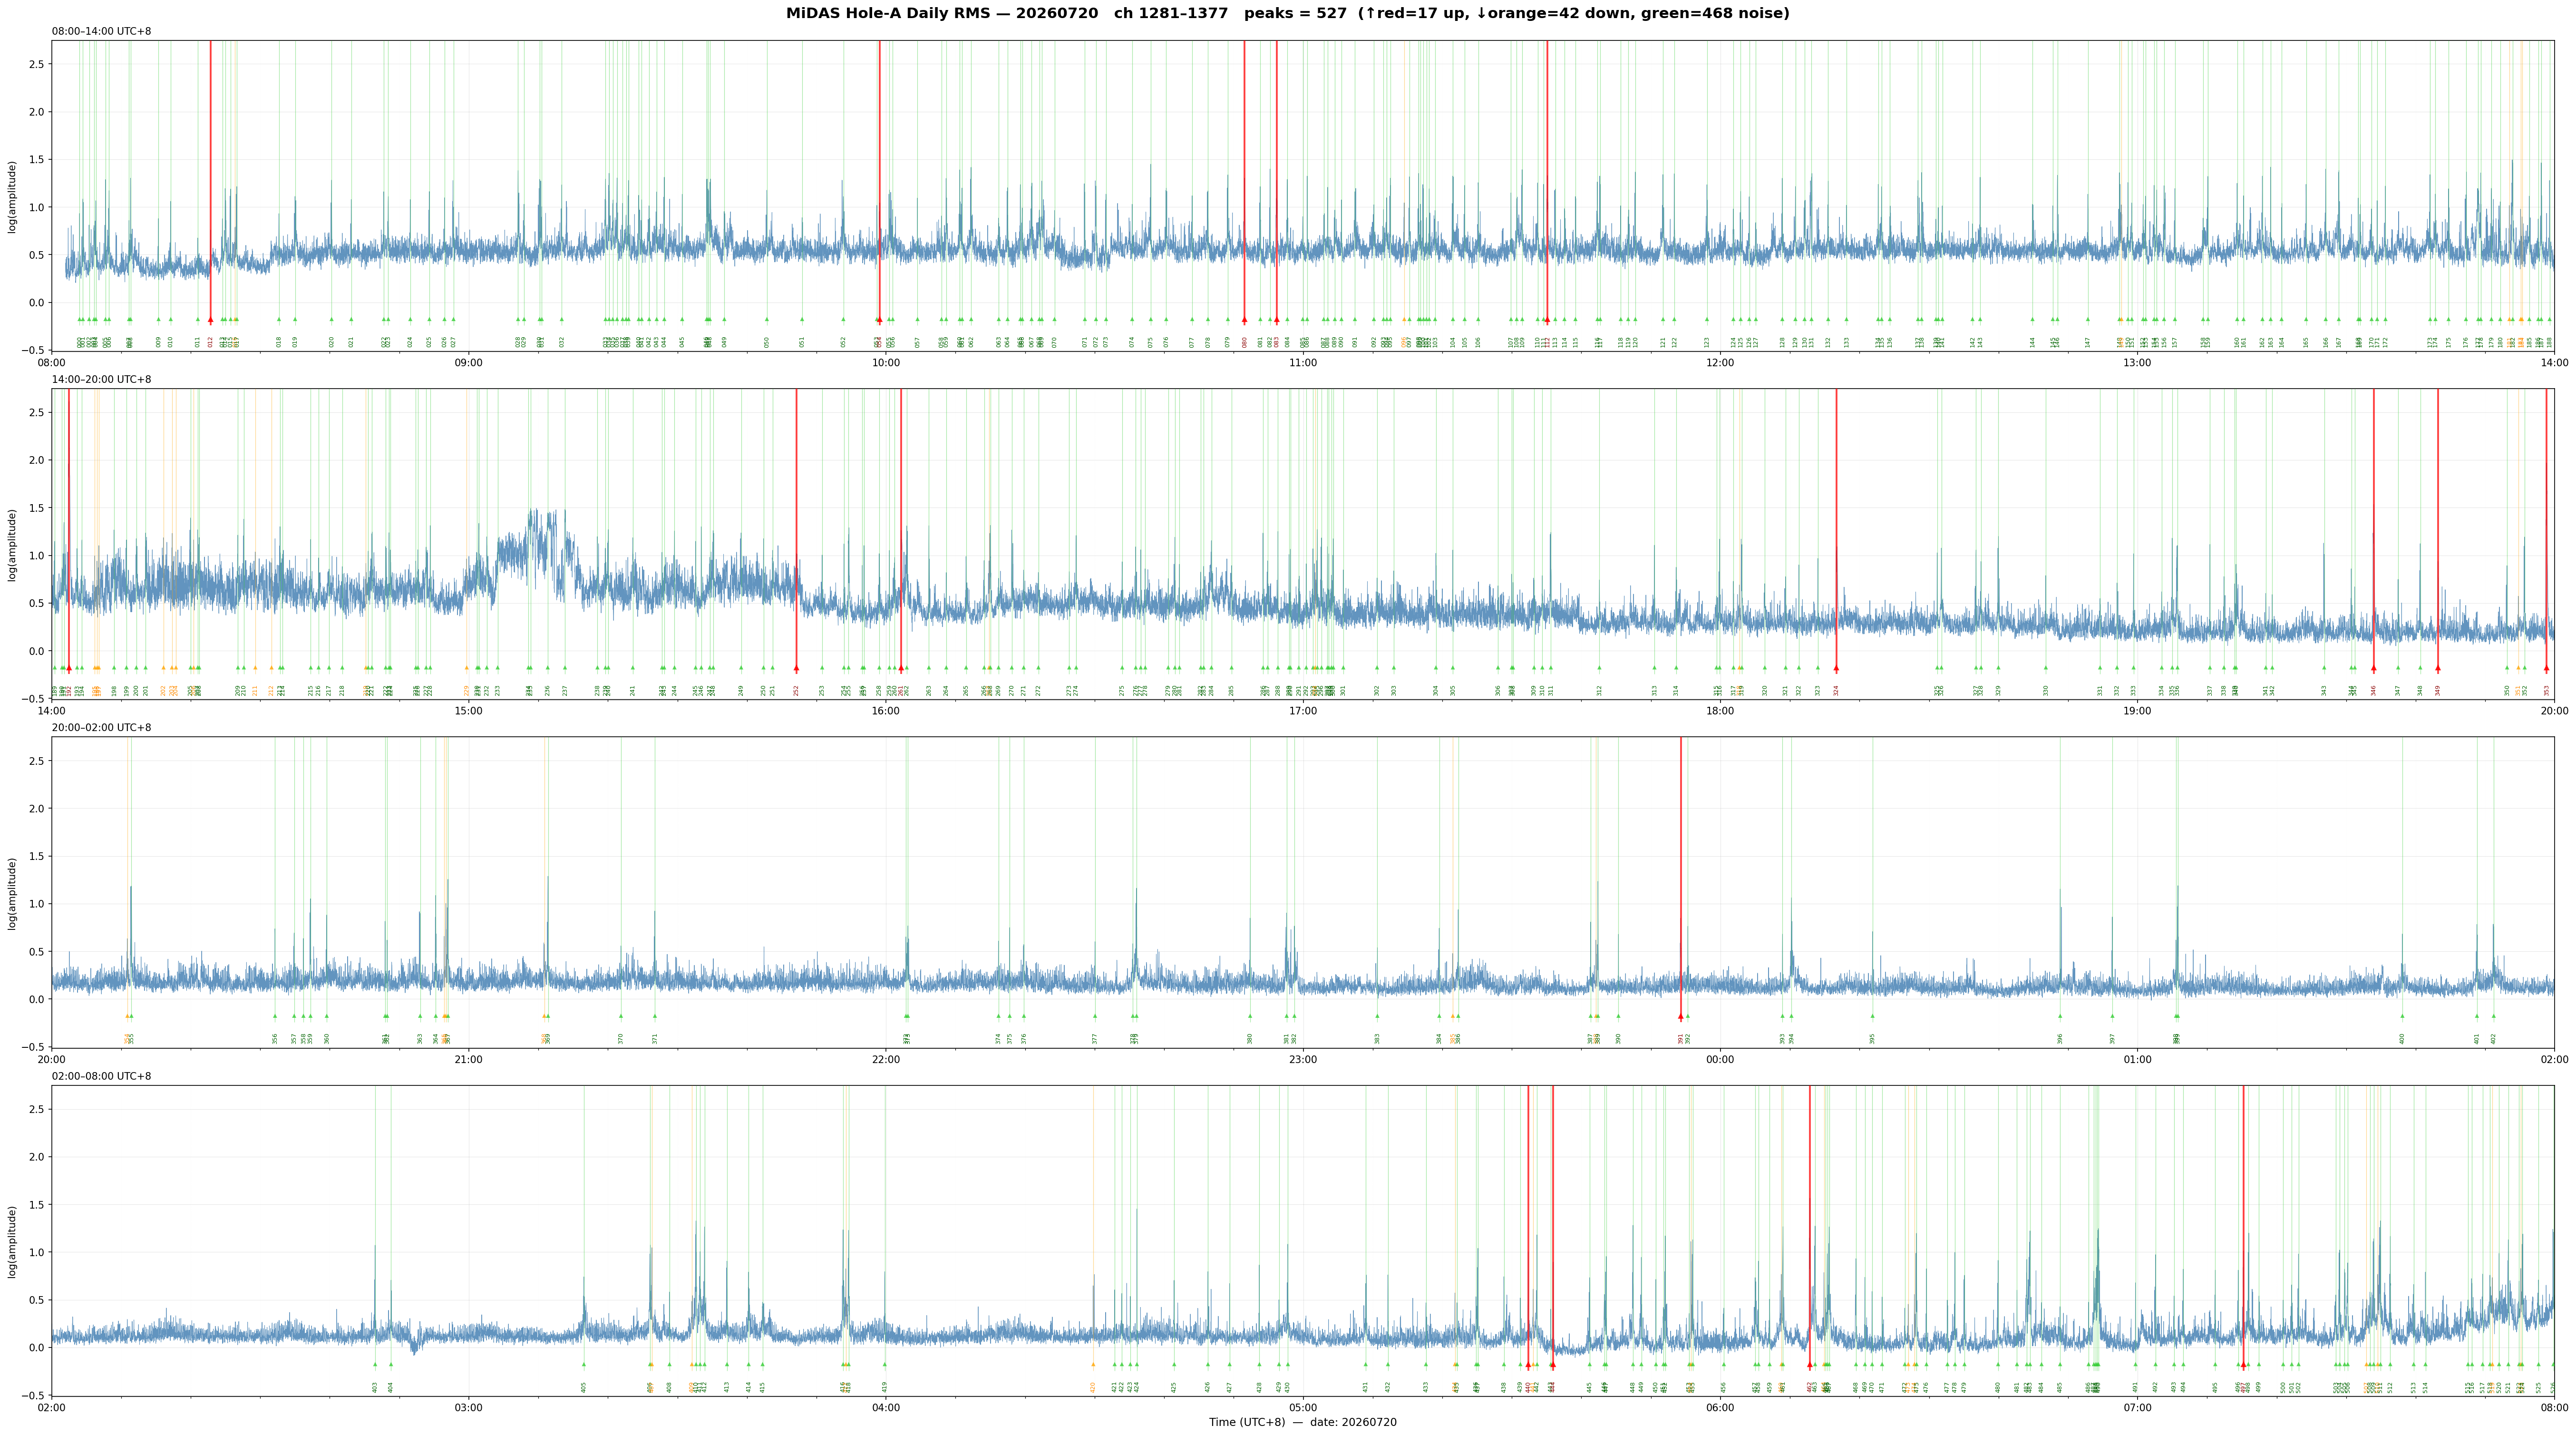The image size is (2576, 1435).
Task: Click the red upward peak marker labeled 252
Action: [796, 668]
